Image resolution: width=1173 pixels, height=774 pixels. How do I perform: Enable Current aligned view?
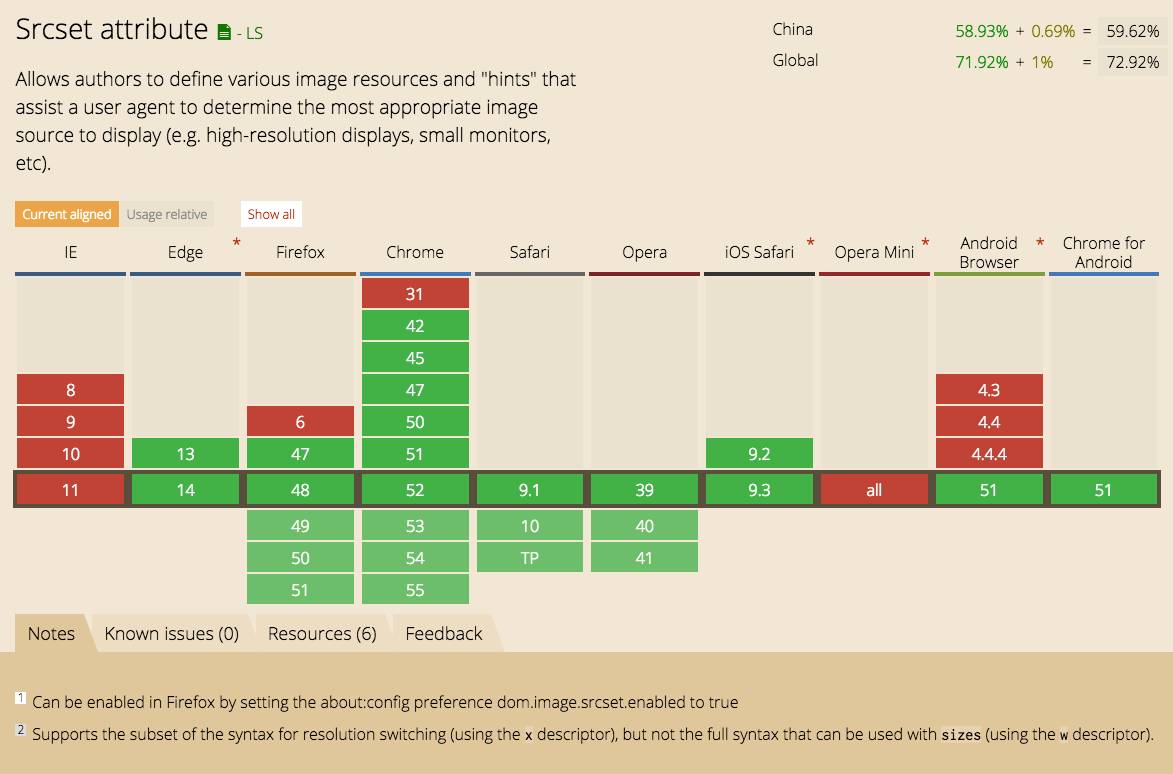point(67,214)
